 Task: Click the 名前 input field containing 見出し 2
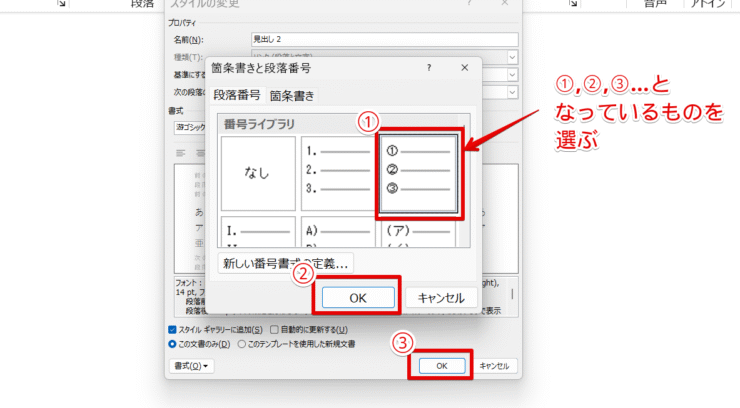(385, 39)
